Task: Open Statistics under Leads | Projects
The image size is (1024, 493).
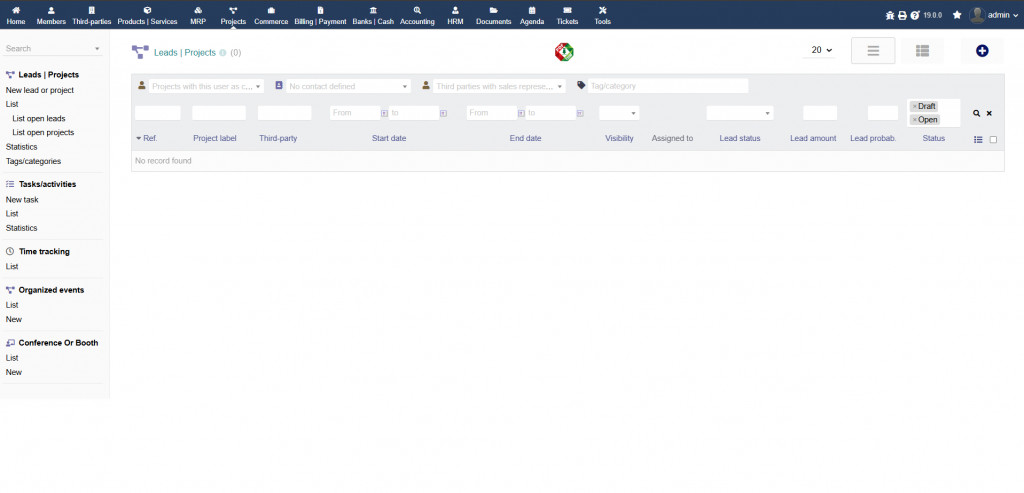Action: coord(22,147)
